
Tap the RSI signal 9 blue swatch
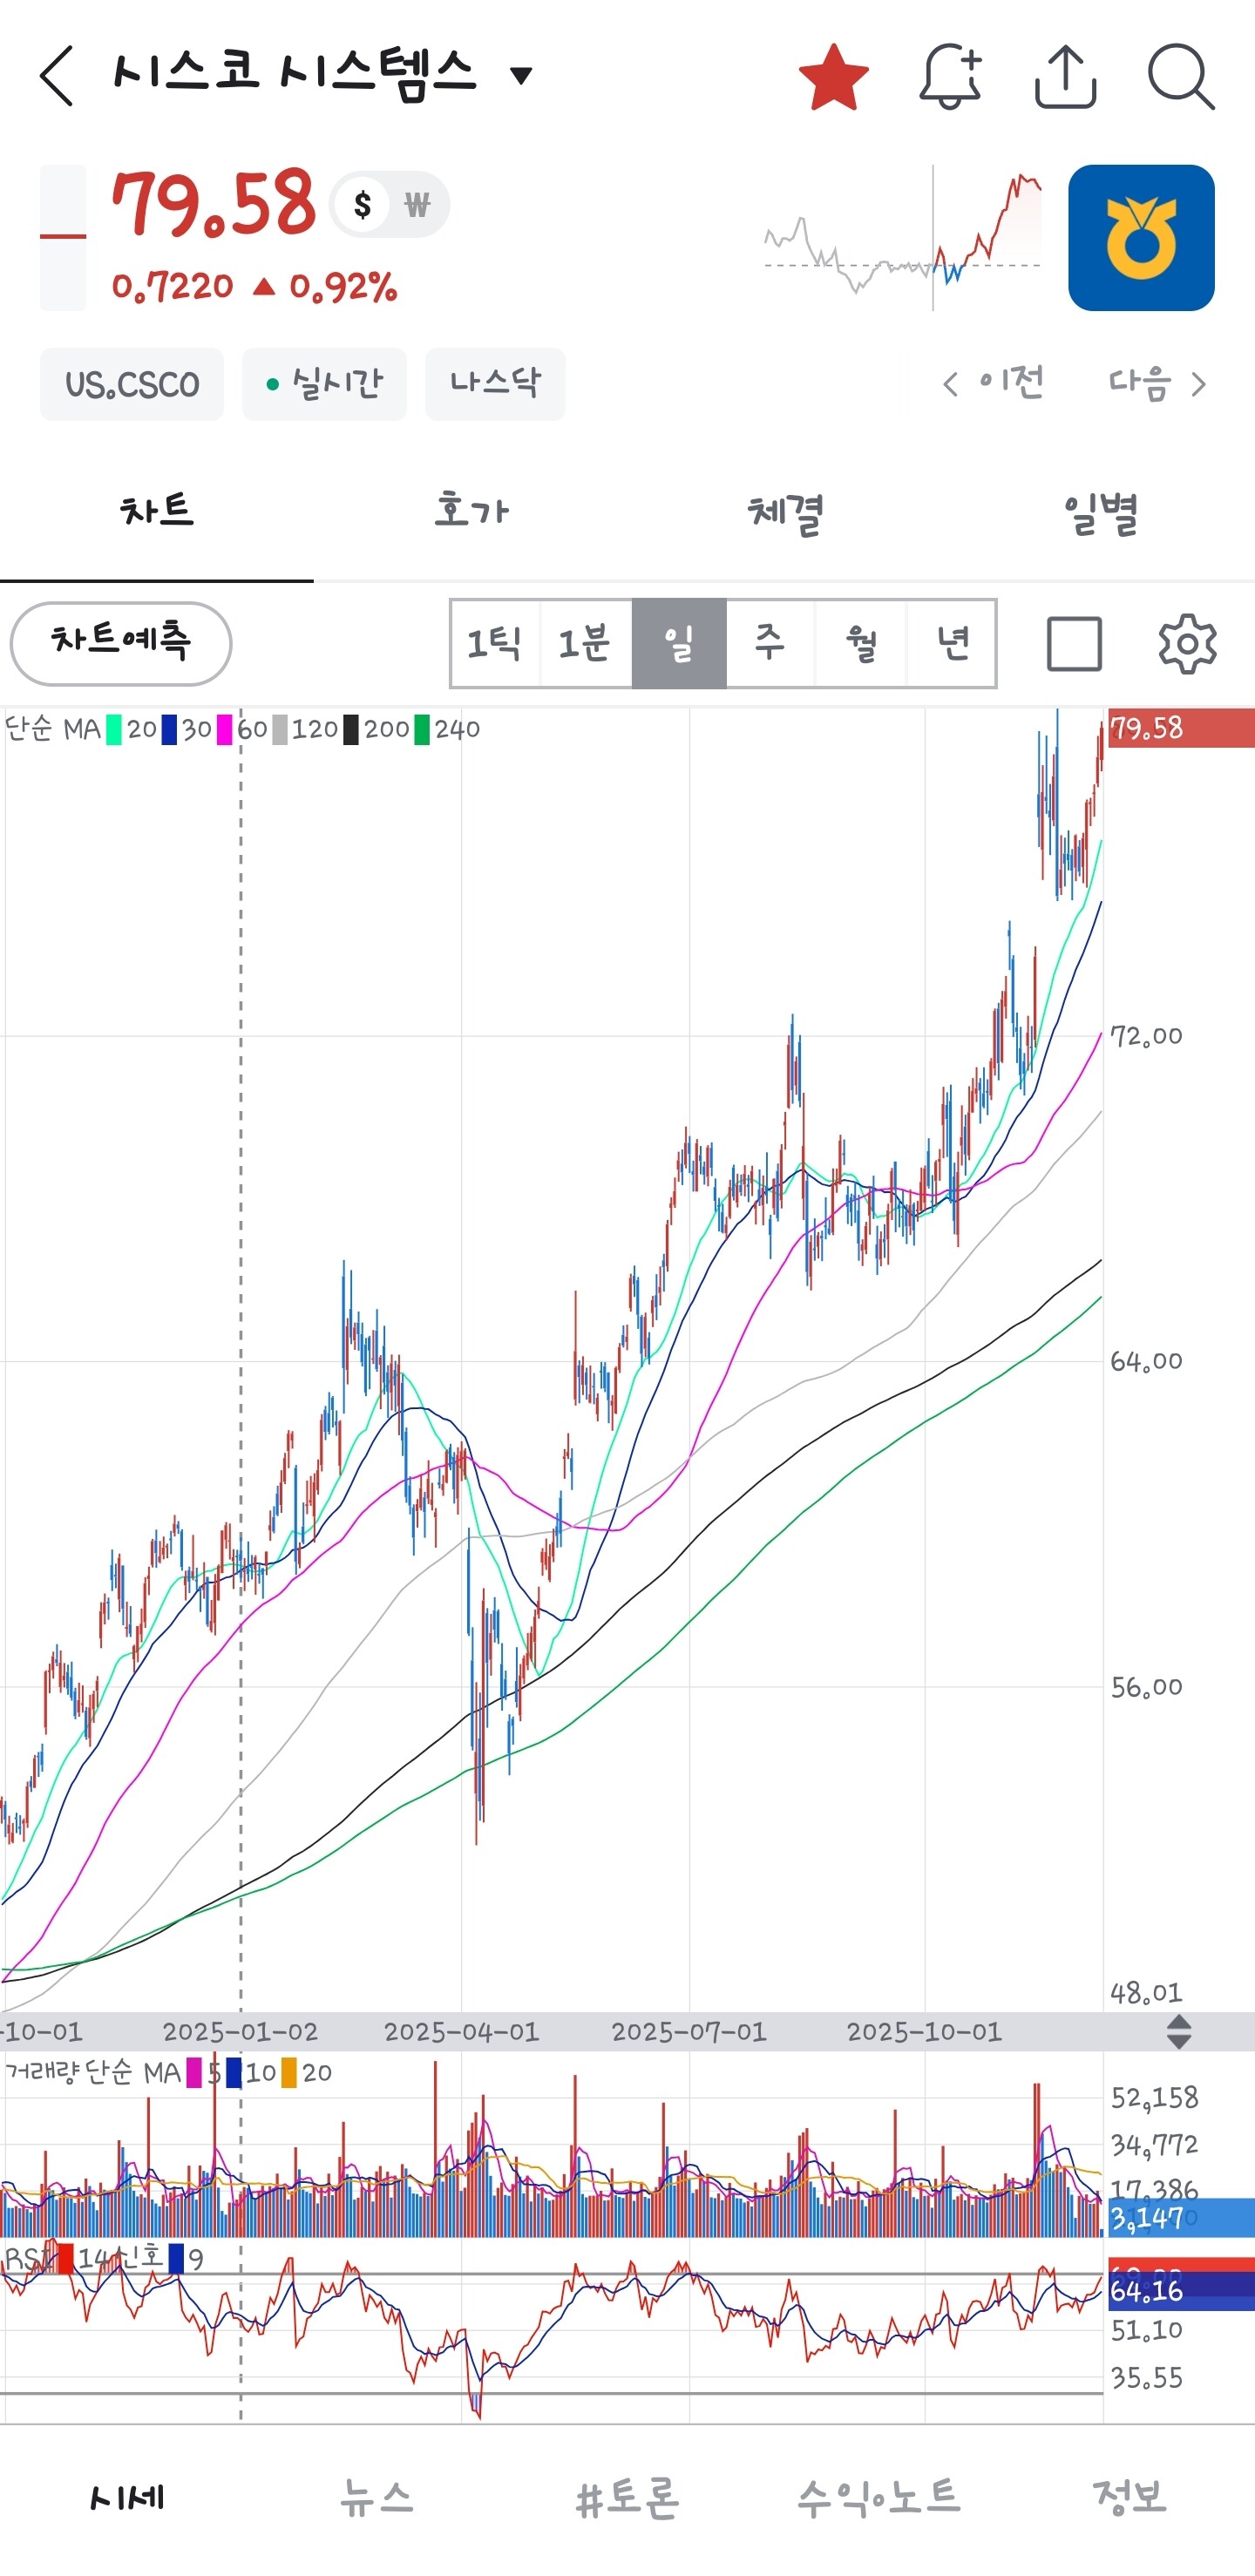(176, 2259)
